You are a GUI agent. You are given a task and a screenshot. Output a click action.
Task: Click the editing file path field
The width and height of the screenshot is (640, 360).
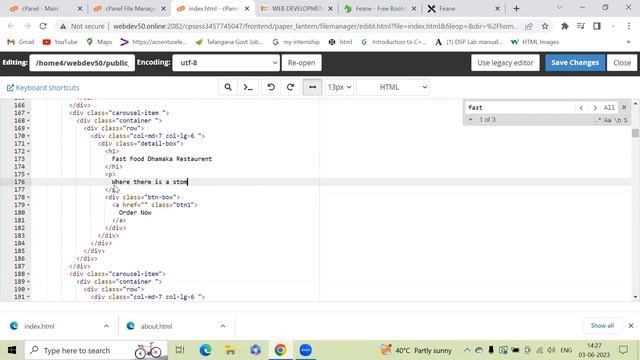(82, 63)
